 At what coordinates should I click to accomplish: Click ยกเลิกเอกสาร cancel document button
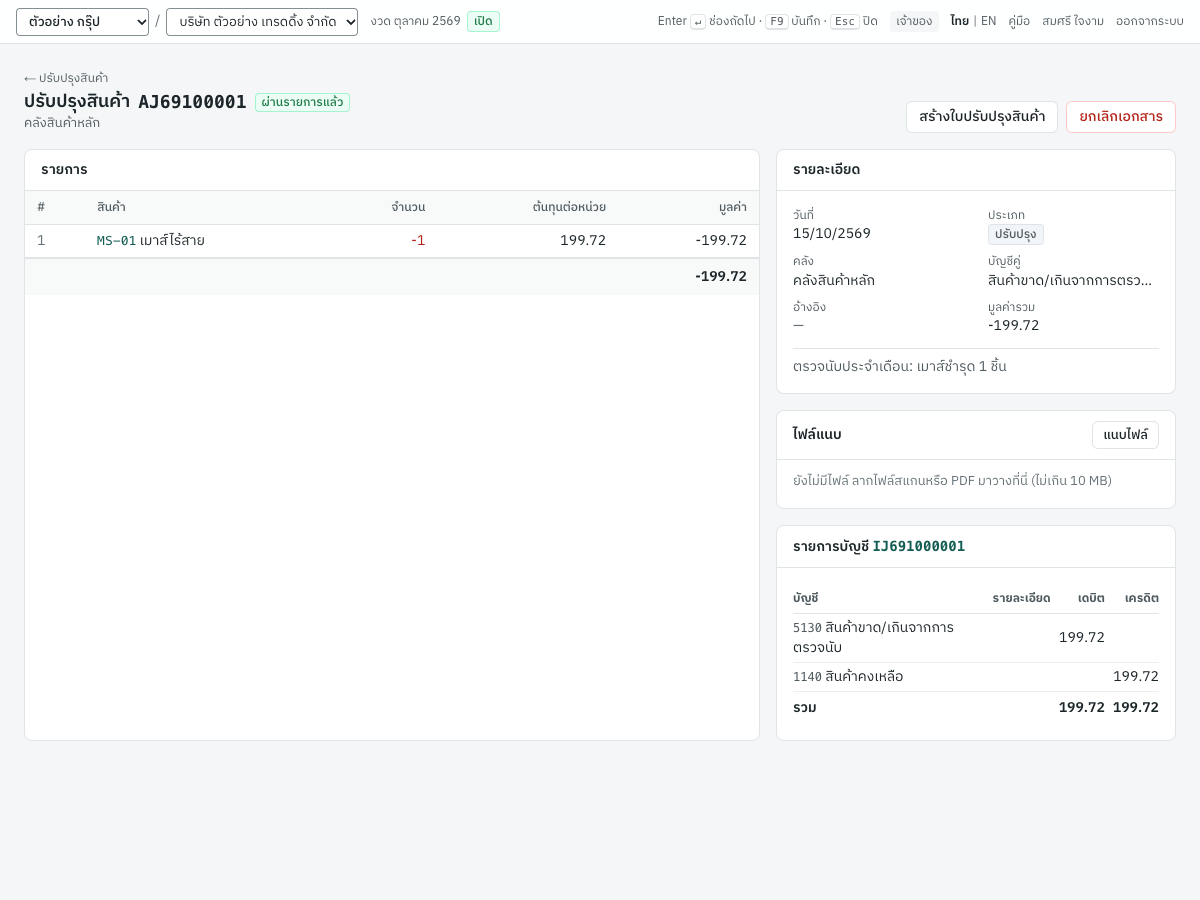[x=1121, y=117]
